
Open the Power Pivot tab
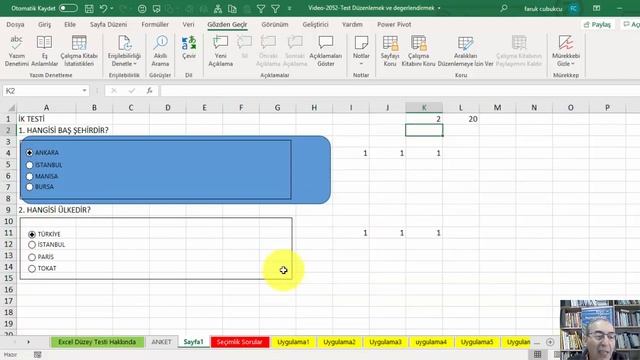[x=394, y=24]
